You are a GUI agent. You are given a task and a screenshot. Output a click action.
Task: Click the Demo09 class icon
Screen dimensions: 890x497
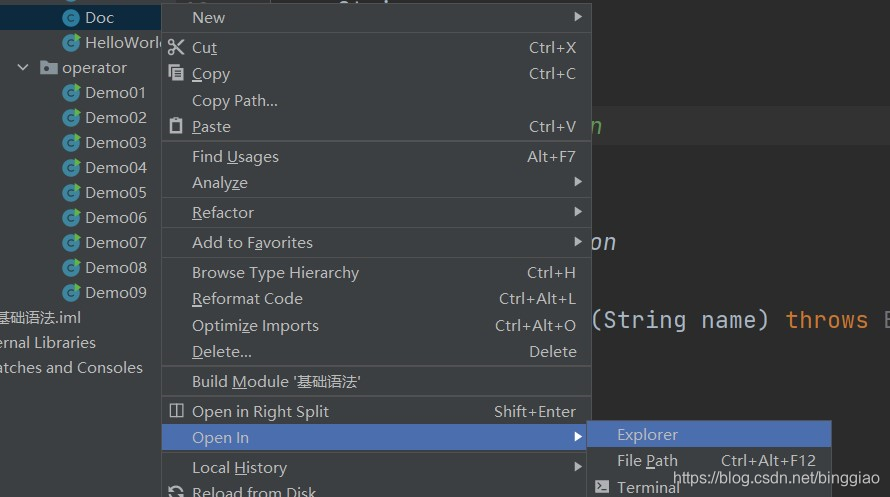pos(71,293)
